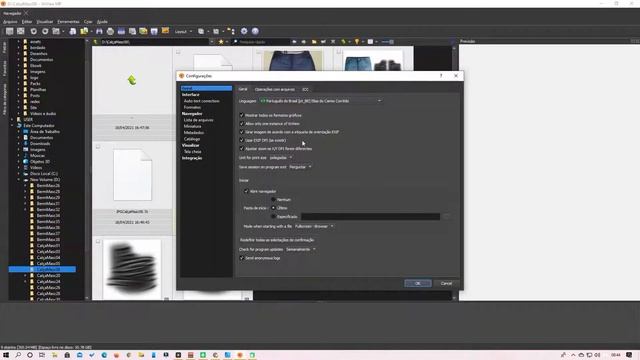Toggle the Send anonymous logs checkbox
The height and width of the screenshot is (360, 640).
click(x=242, y=258)
